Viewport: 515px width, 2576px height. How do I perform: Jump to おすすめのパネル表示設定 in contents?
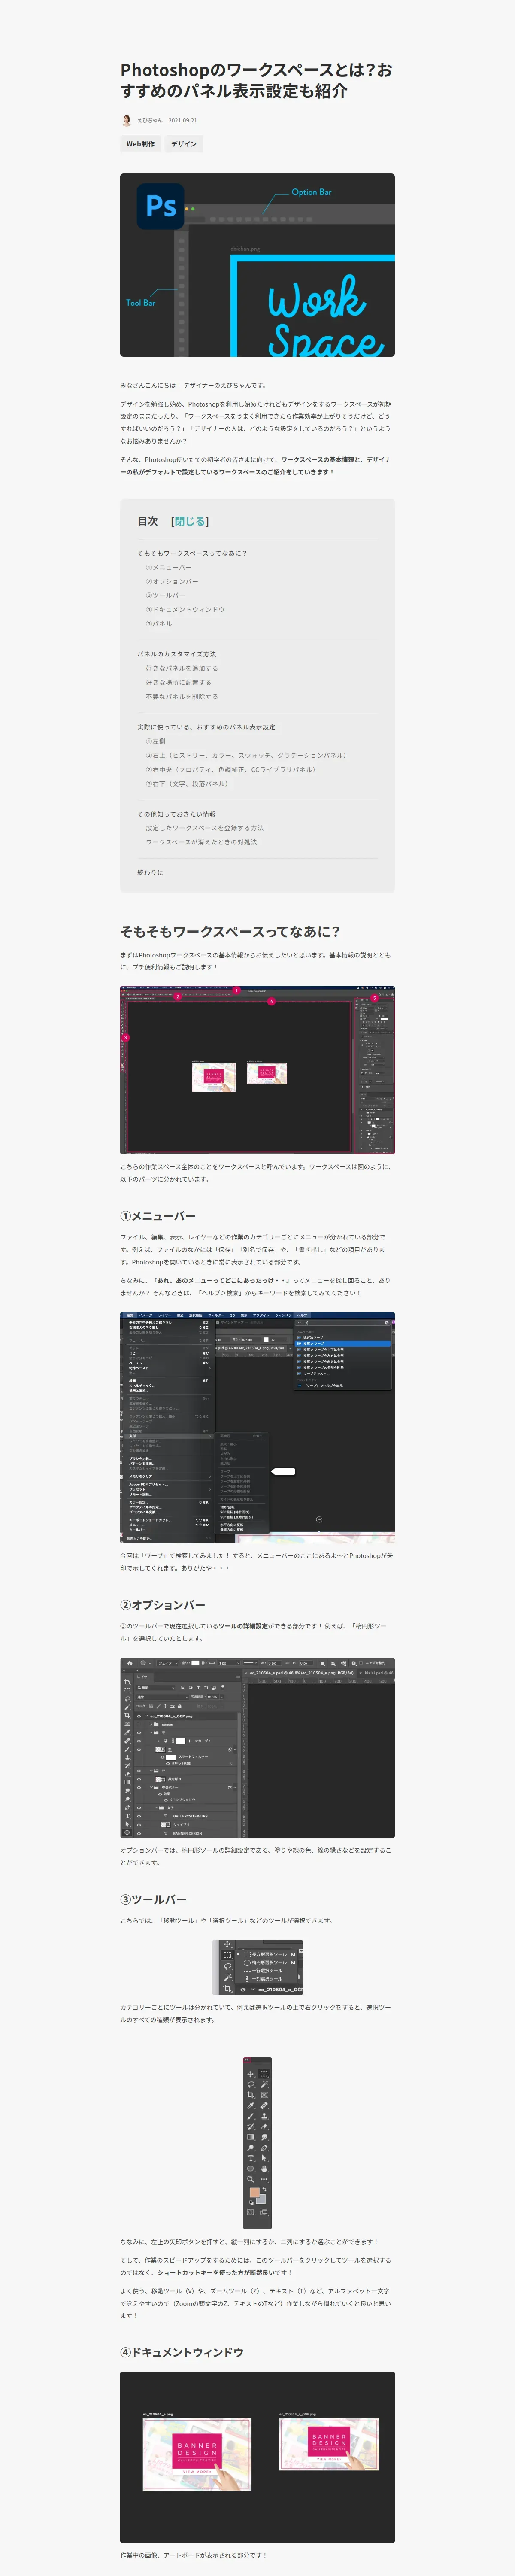coord(206,727)
